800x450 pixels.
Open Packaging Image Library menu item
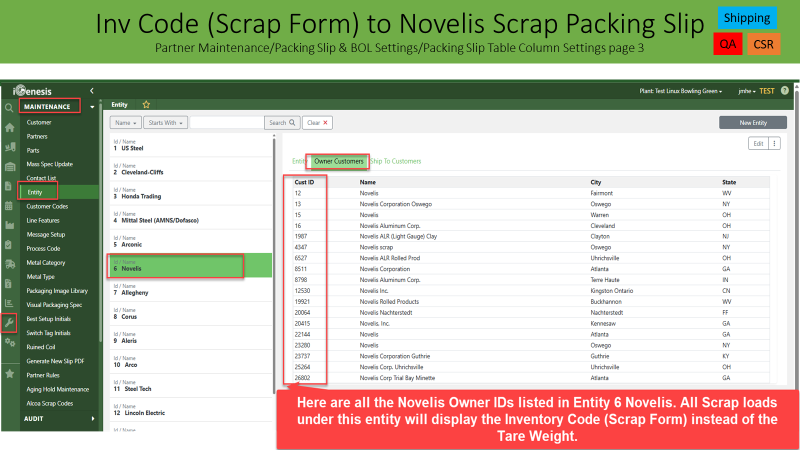pos(57,291)
